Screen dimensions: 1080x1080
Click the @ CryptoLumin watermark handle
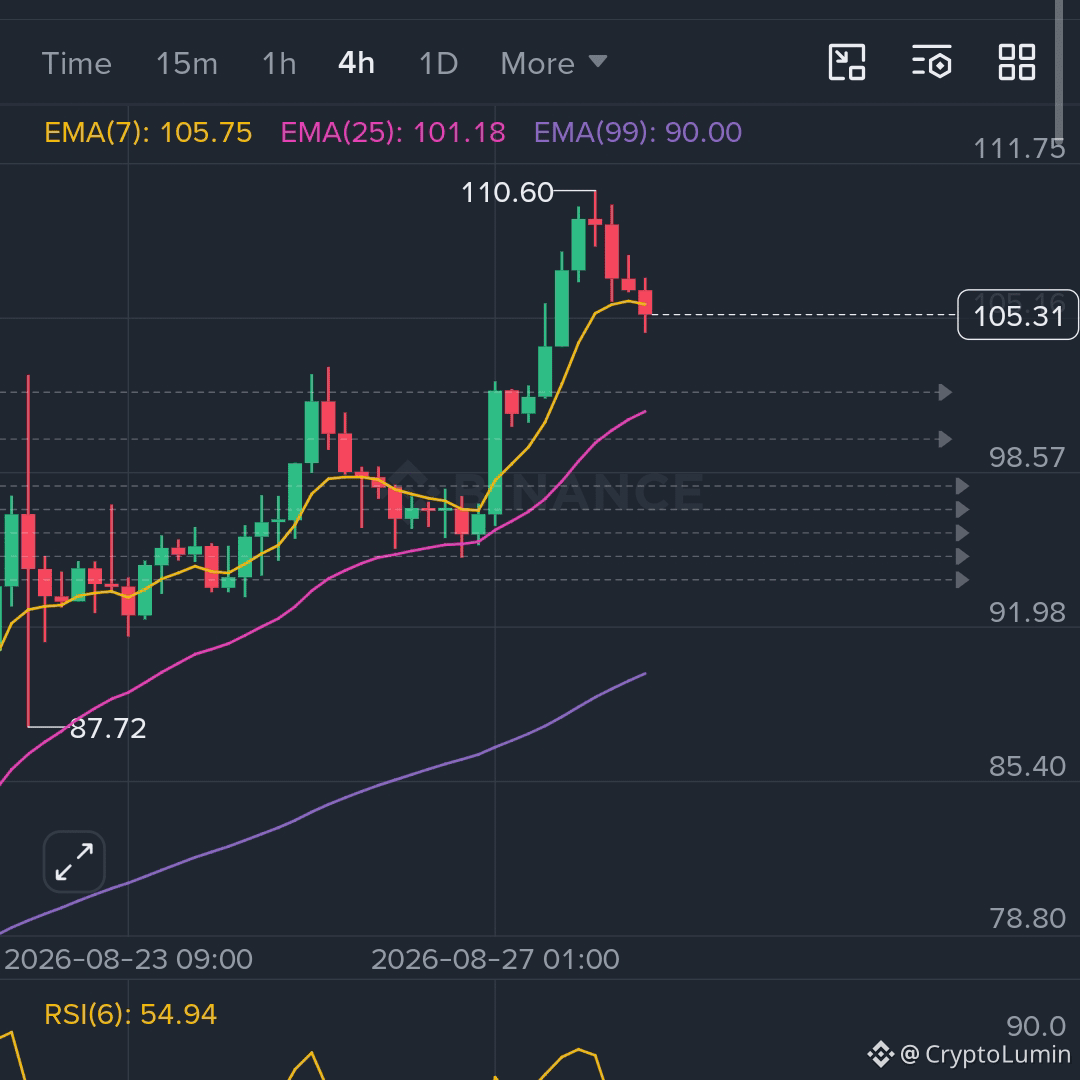click(x=985, y=1054)
